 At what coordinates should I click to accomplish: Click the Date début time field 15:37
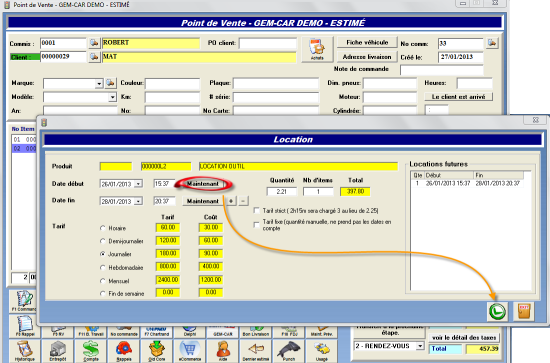163,184
